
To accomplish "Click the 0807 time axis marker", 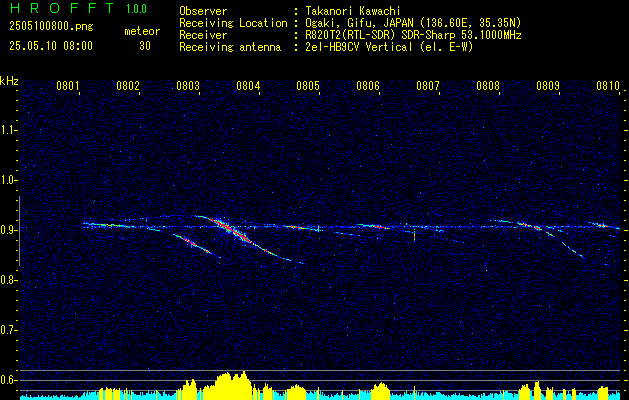I will pos(428,86).
